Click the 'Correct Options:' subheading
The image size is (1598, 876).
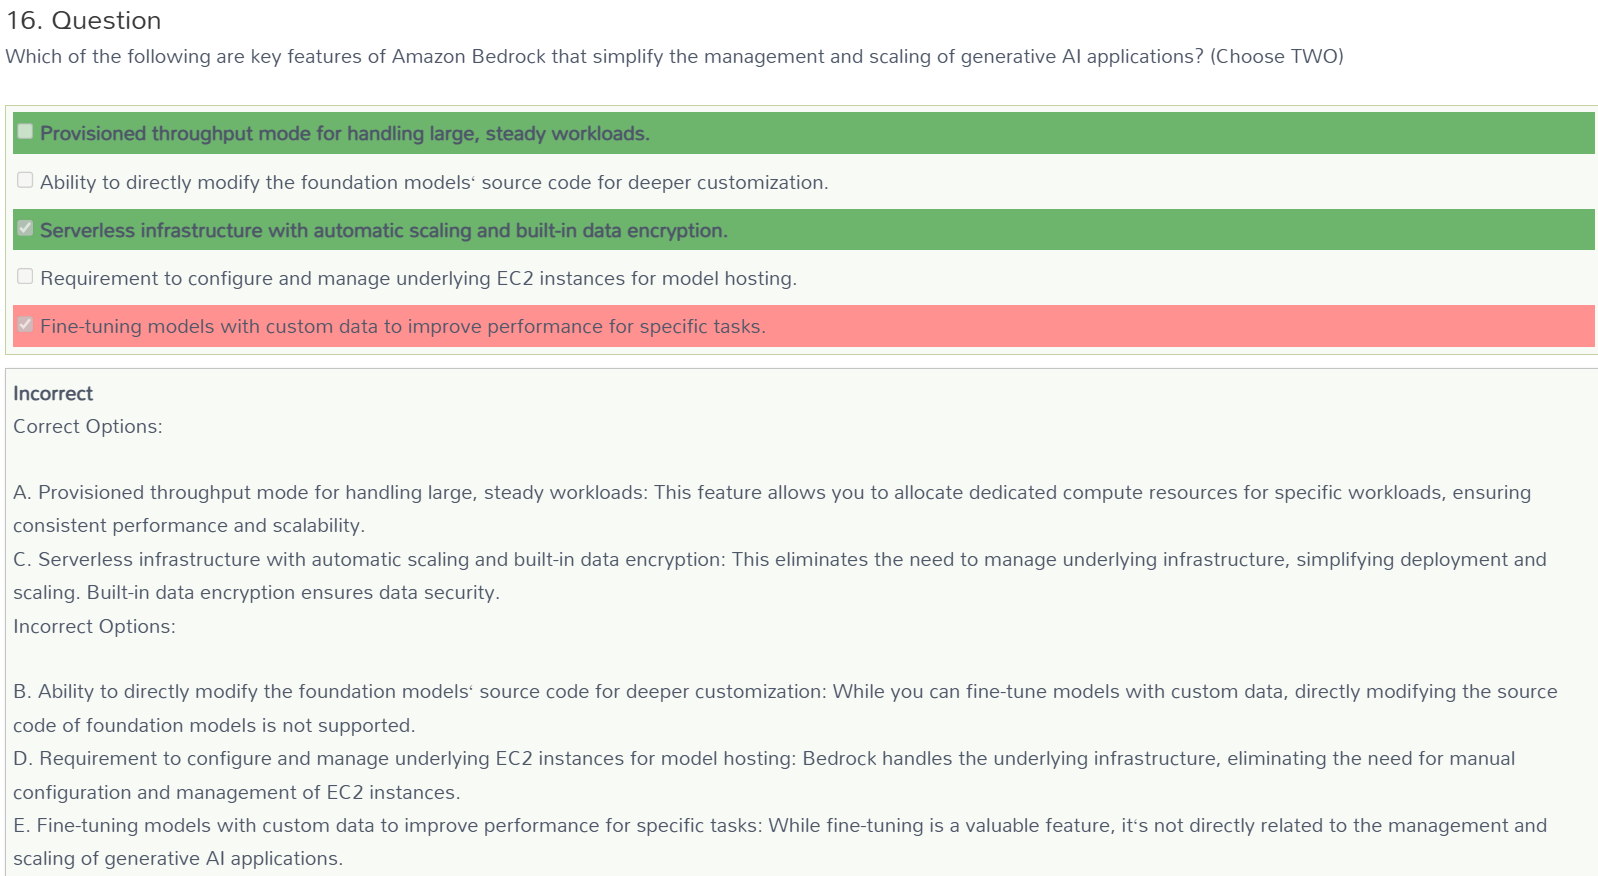coord(88,427)
